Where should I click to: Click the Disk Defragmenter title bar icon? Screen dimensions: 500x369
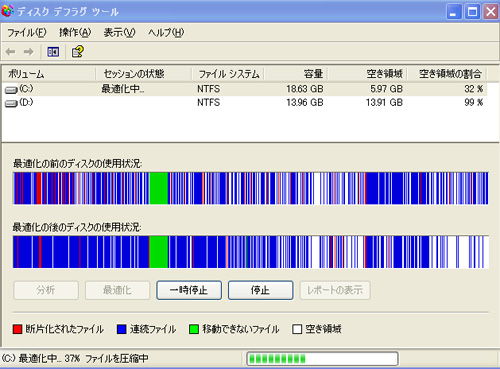[7, 11]
